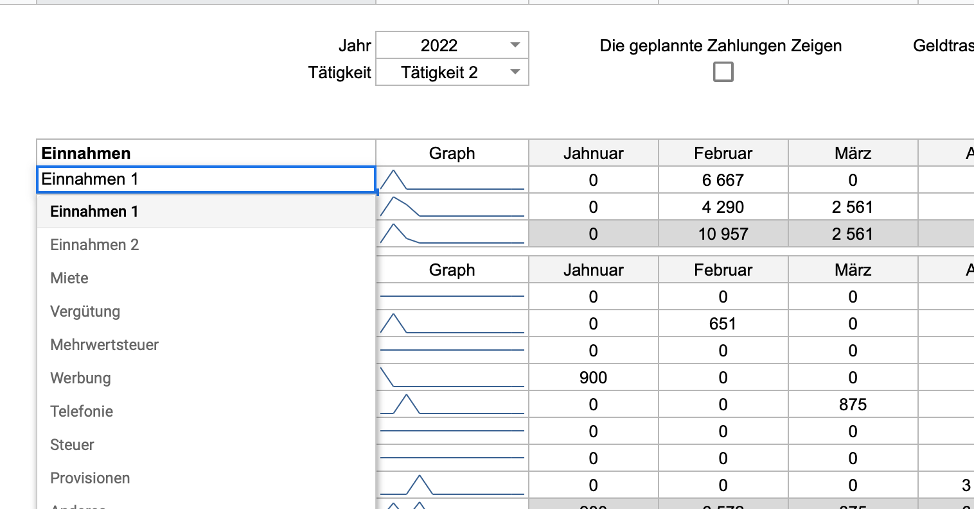Viewport: 974px width, 510px height.
Task: Toggle the planned payments checkbox
Action: point(723,72)
